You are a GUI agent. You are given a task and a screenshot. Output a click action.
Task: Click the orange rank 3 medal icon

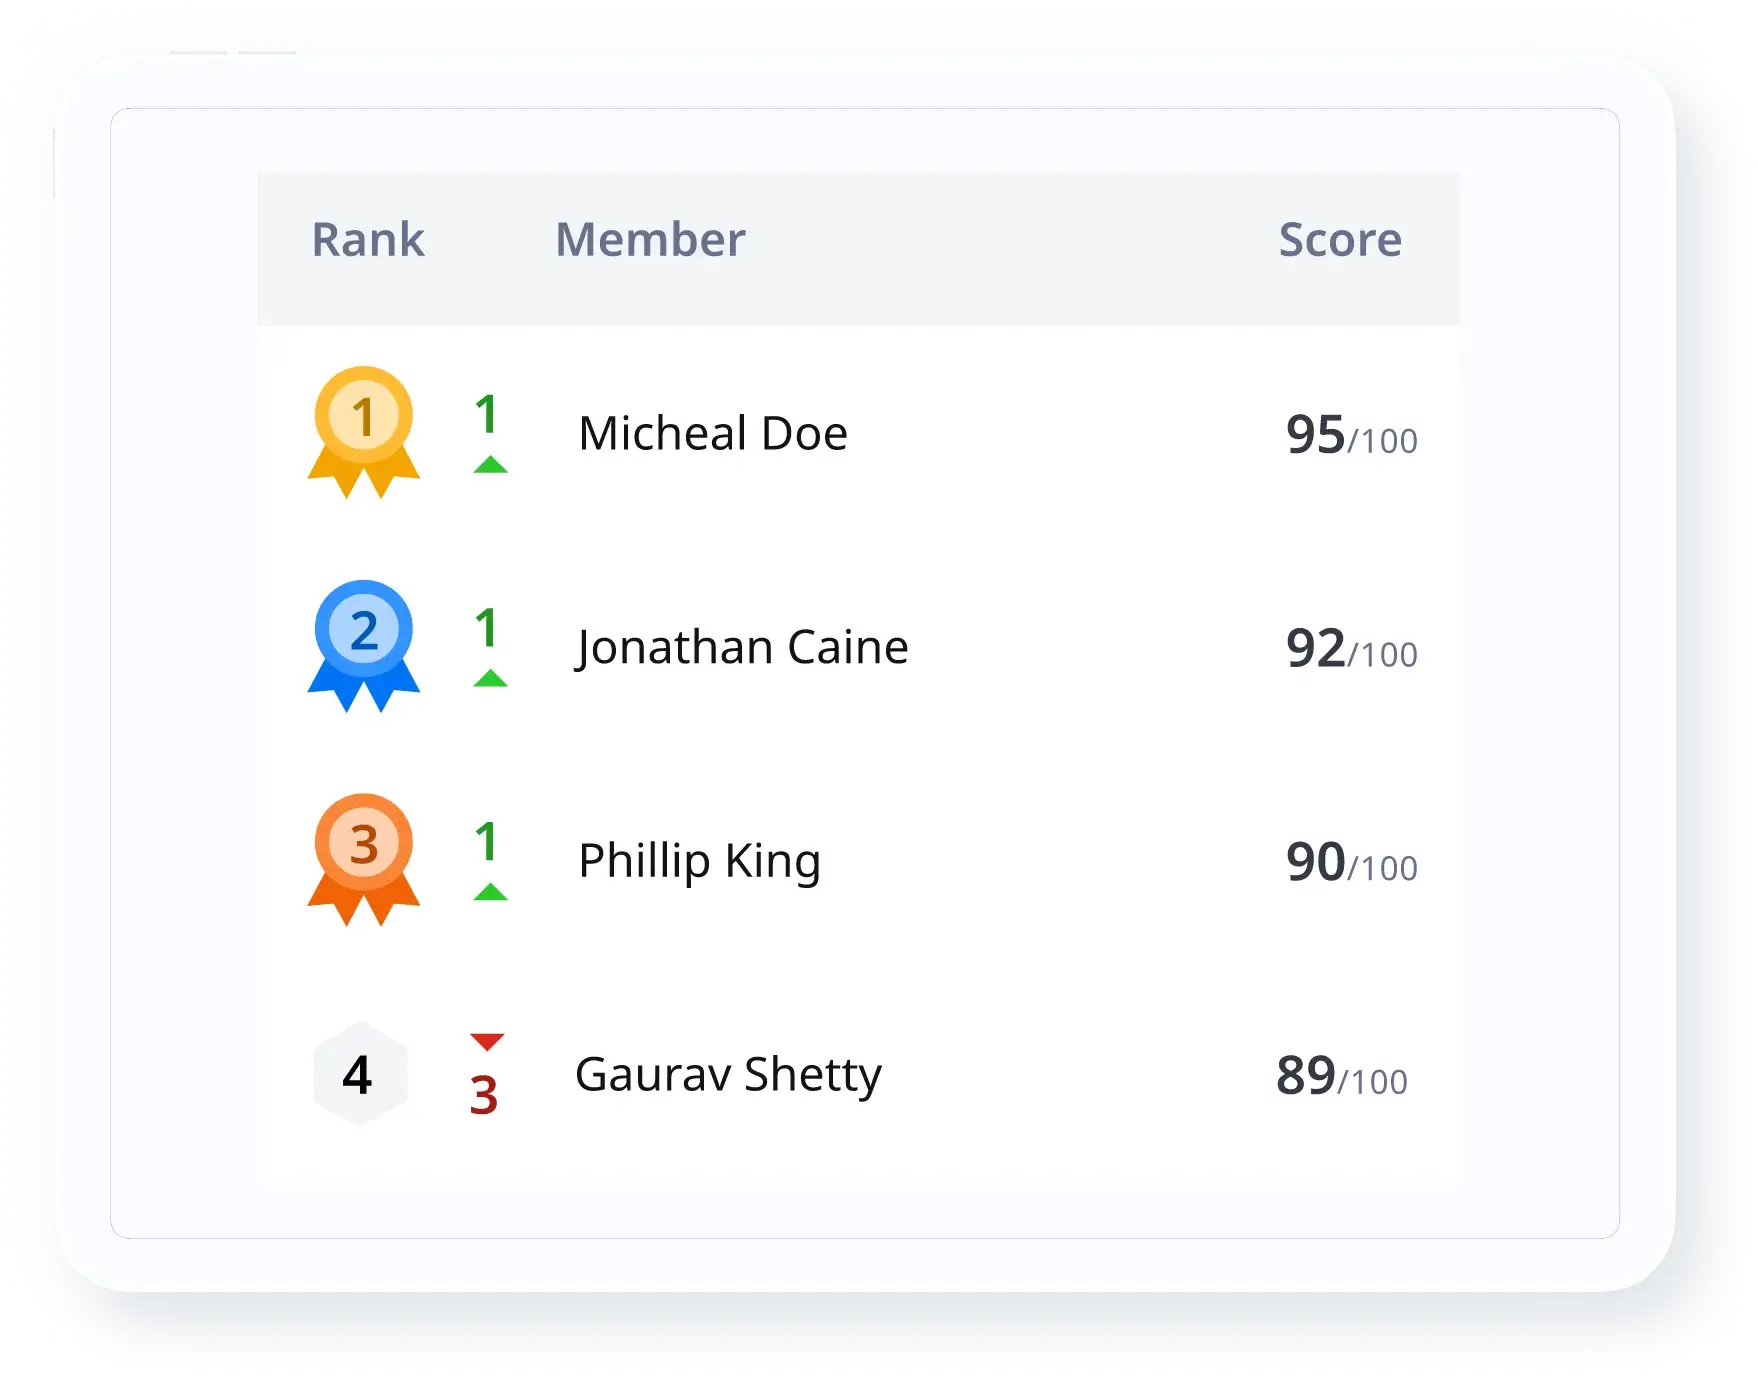[364, 859]
